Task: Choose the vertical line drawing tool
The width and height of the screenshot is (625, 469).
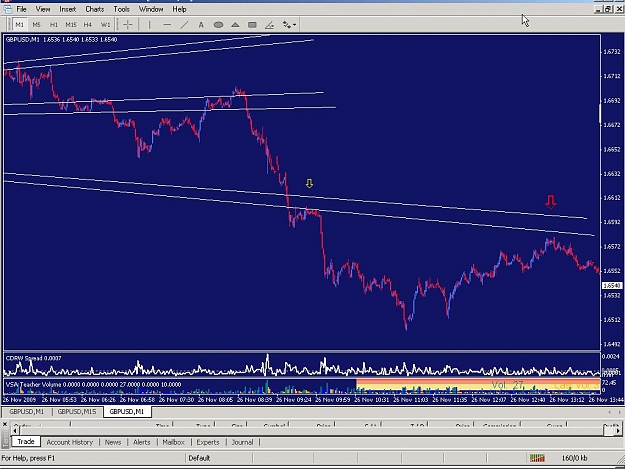Action: (149, 25)
